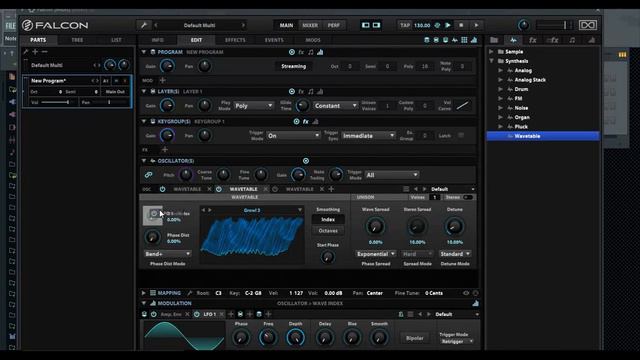The height and width of the screenshot is (360, 640).
Task: Click the wavetable 3D waveform display
Action: pyautogui.click(x=252, y=237)
